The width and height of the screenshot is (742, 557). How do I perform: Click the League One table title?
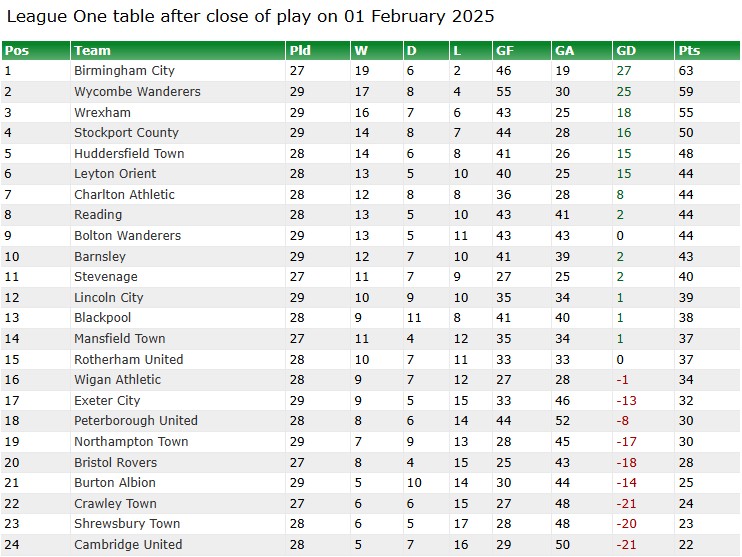point(250,16)
